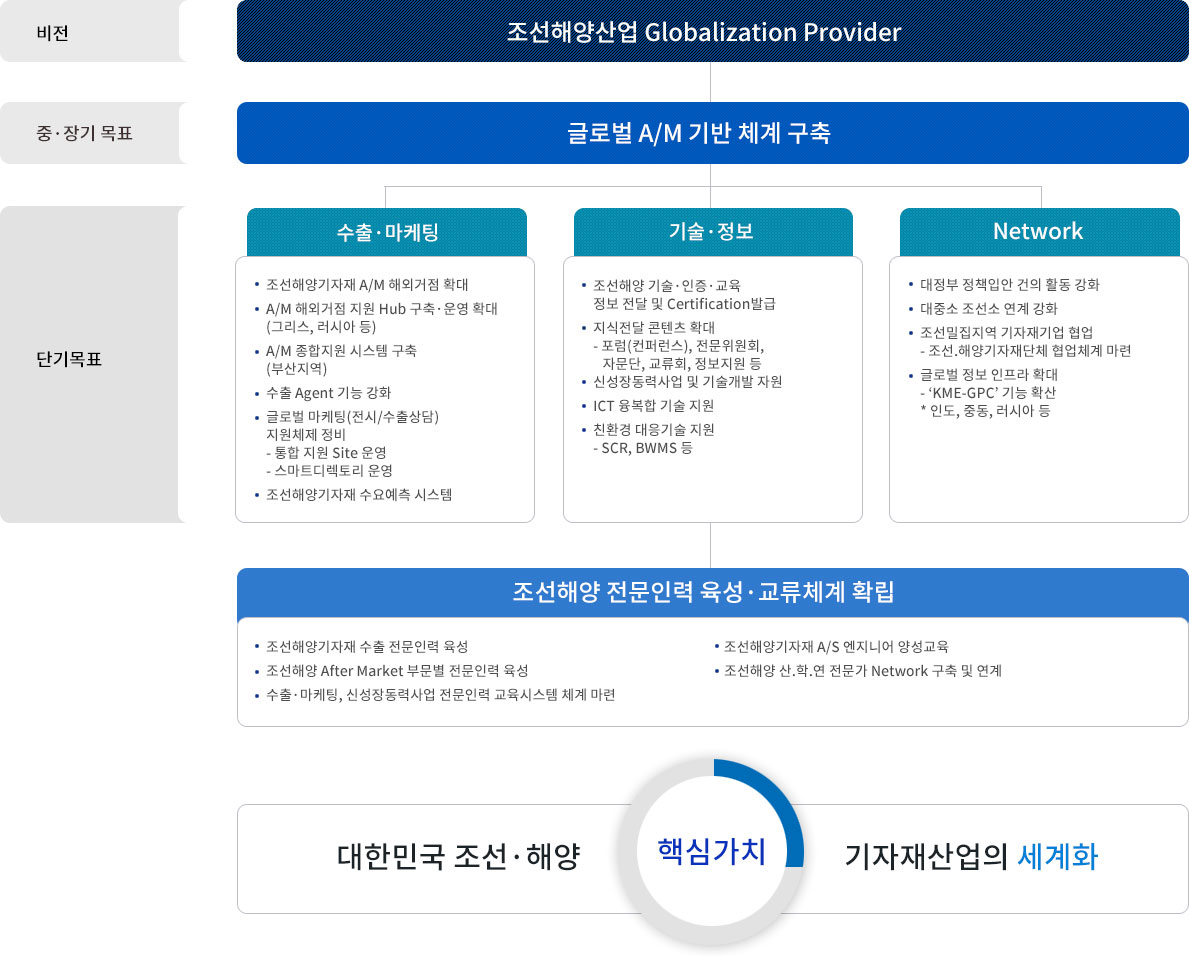Click 자문단, 교류회, 정보지원 등 line

pos(682,364)
